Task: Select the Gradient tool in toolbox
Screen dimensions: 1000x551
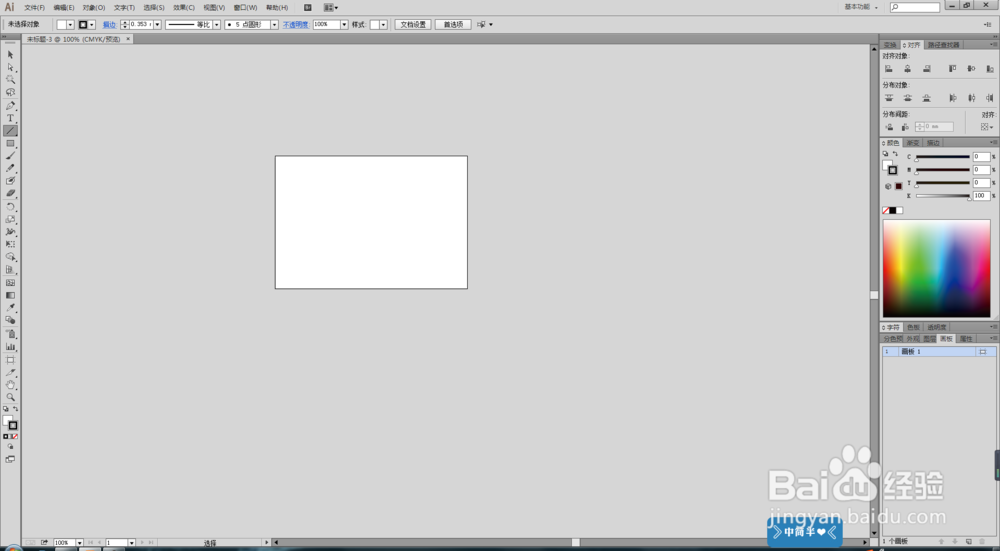Action: 10,295
